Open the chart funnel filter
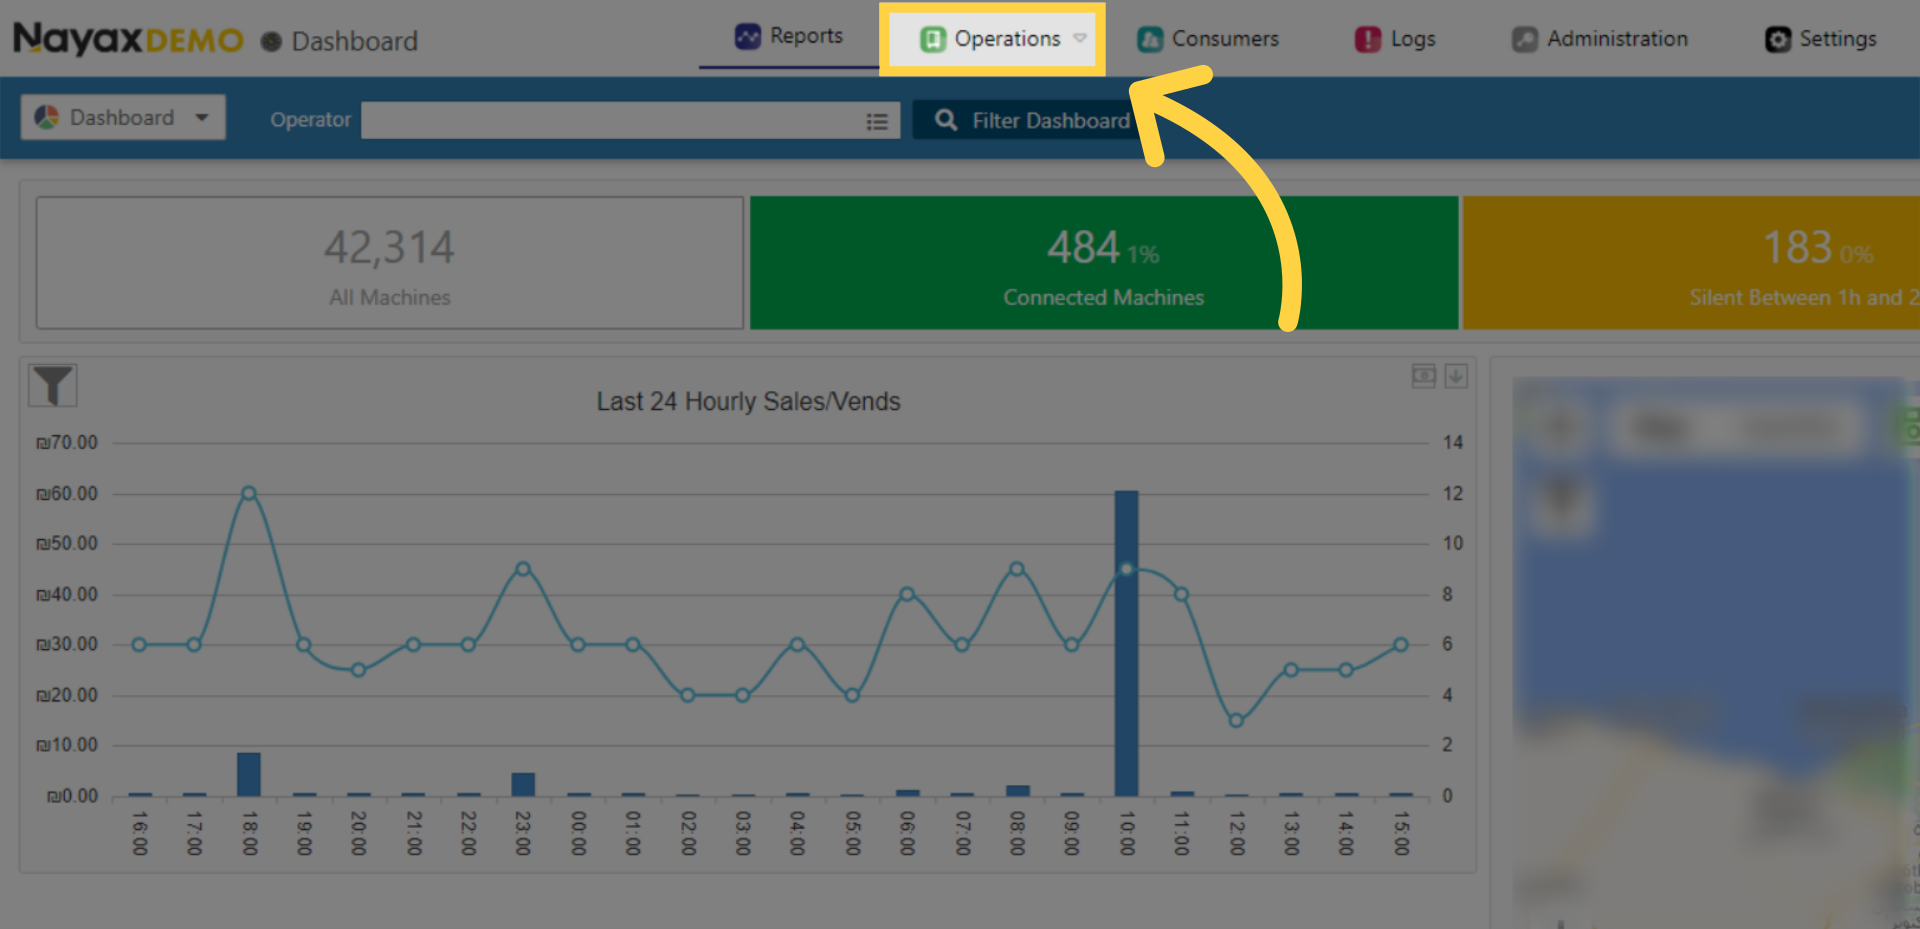This screenshot has width=1920, height=929. point(53,385)
